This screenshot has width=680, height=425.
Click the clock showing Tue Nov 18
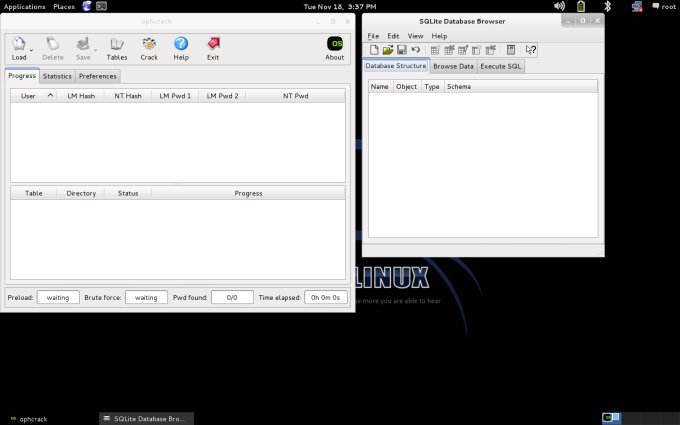point(340,7)
